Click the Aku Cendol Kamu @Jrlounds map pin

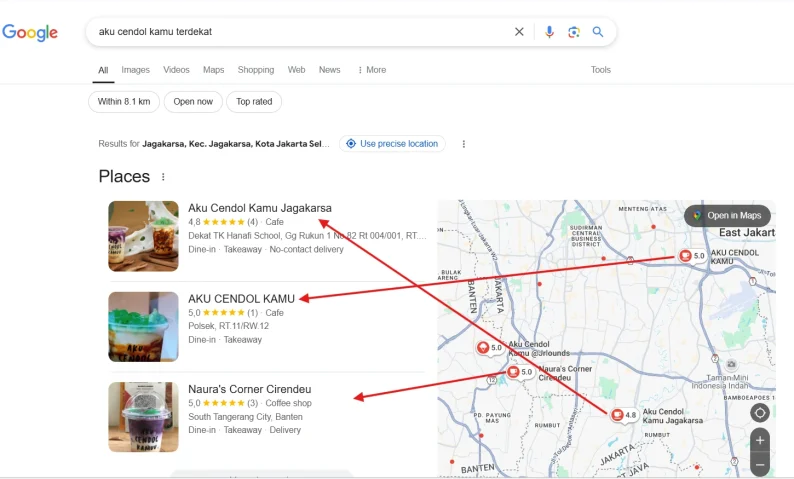pos(489,348)
